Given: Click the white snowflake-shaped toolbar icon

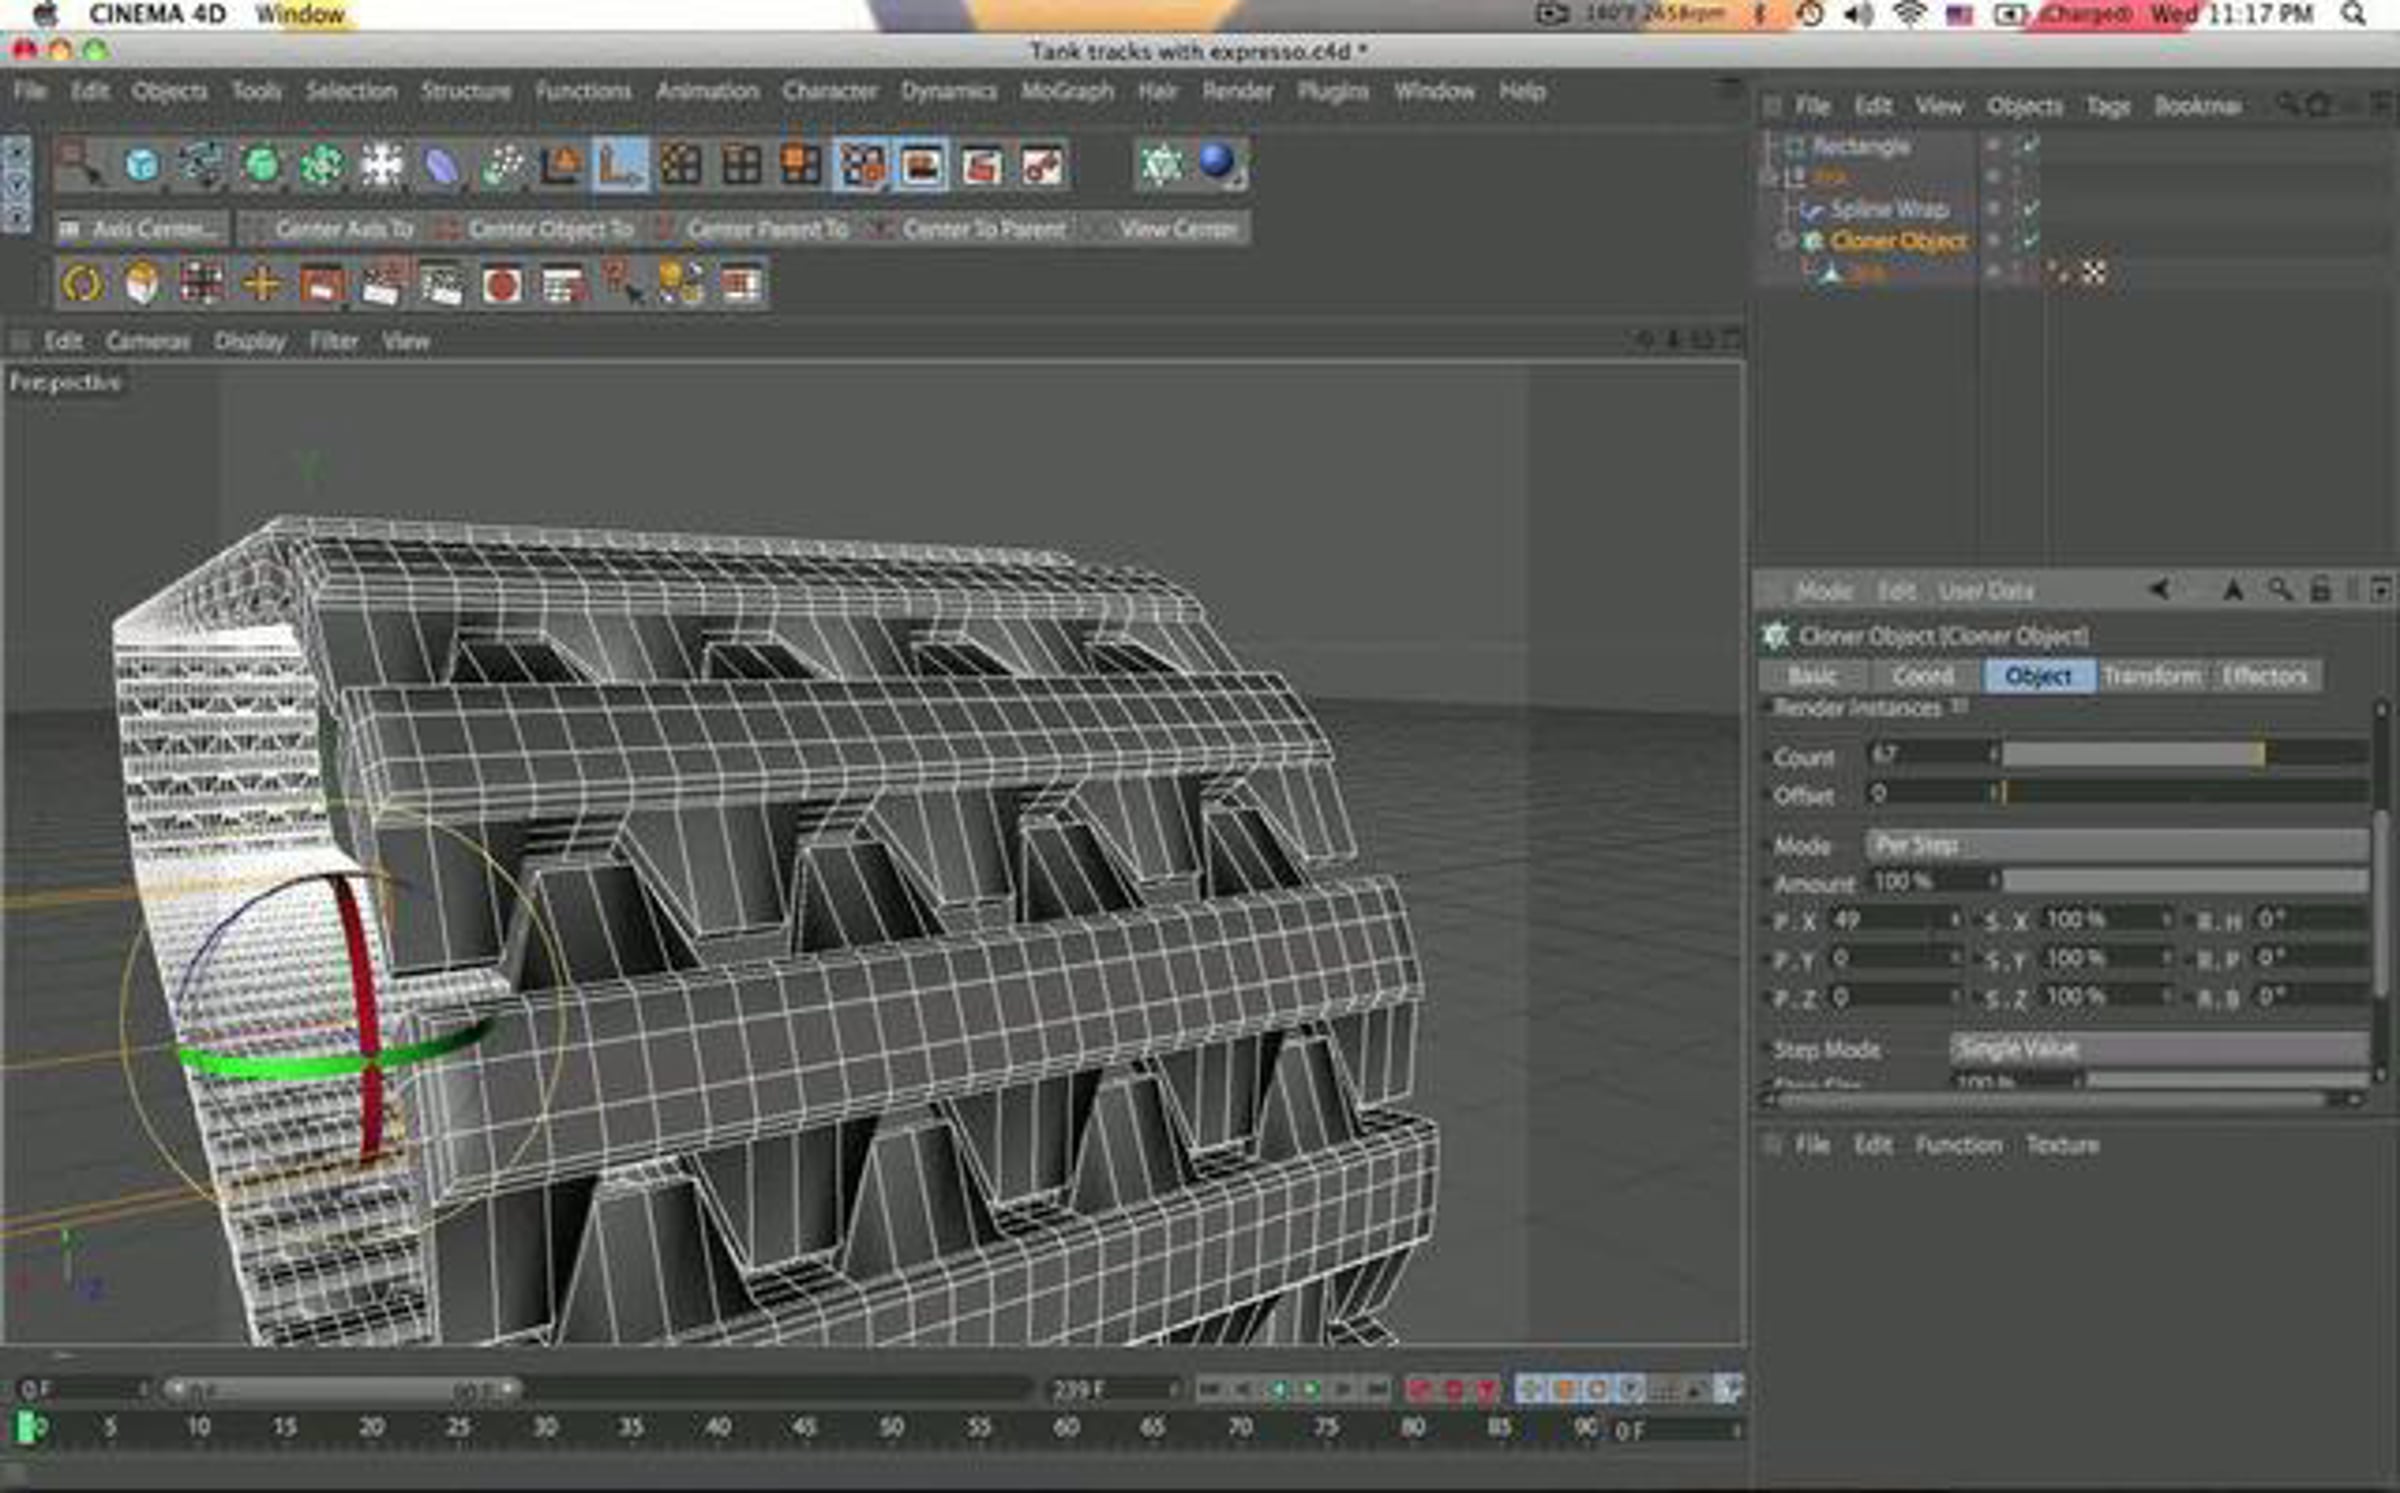Looking at the screenshot, I should click(x=381, y=164).
